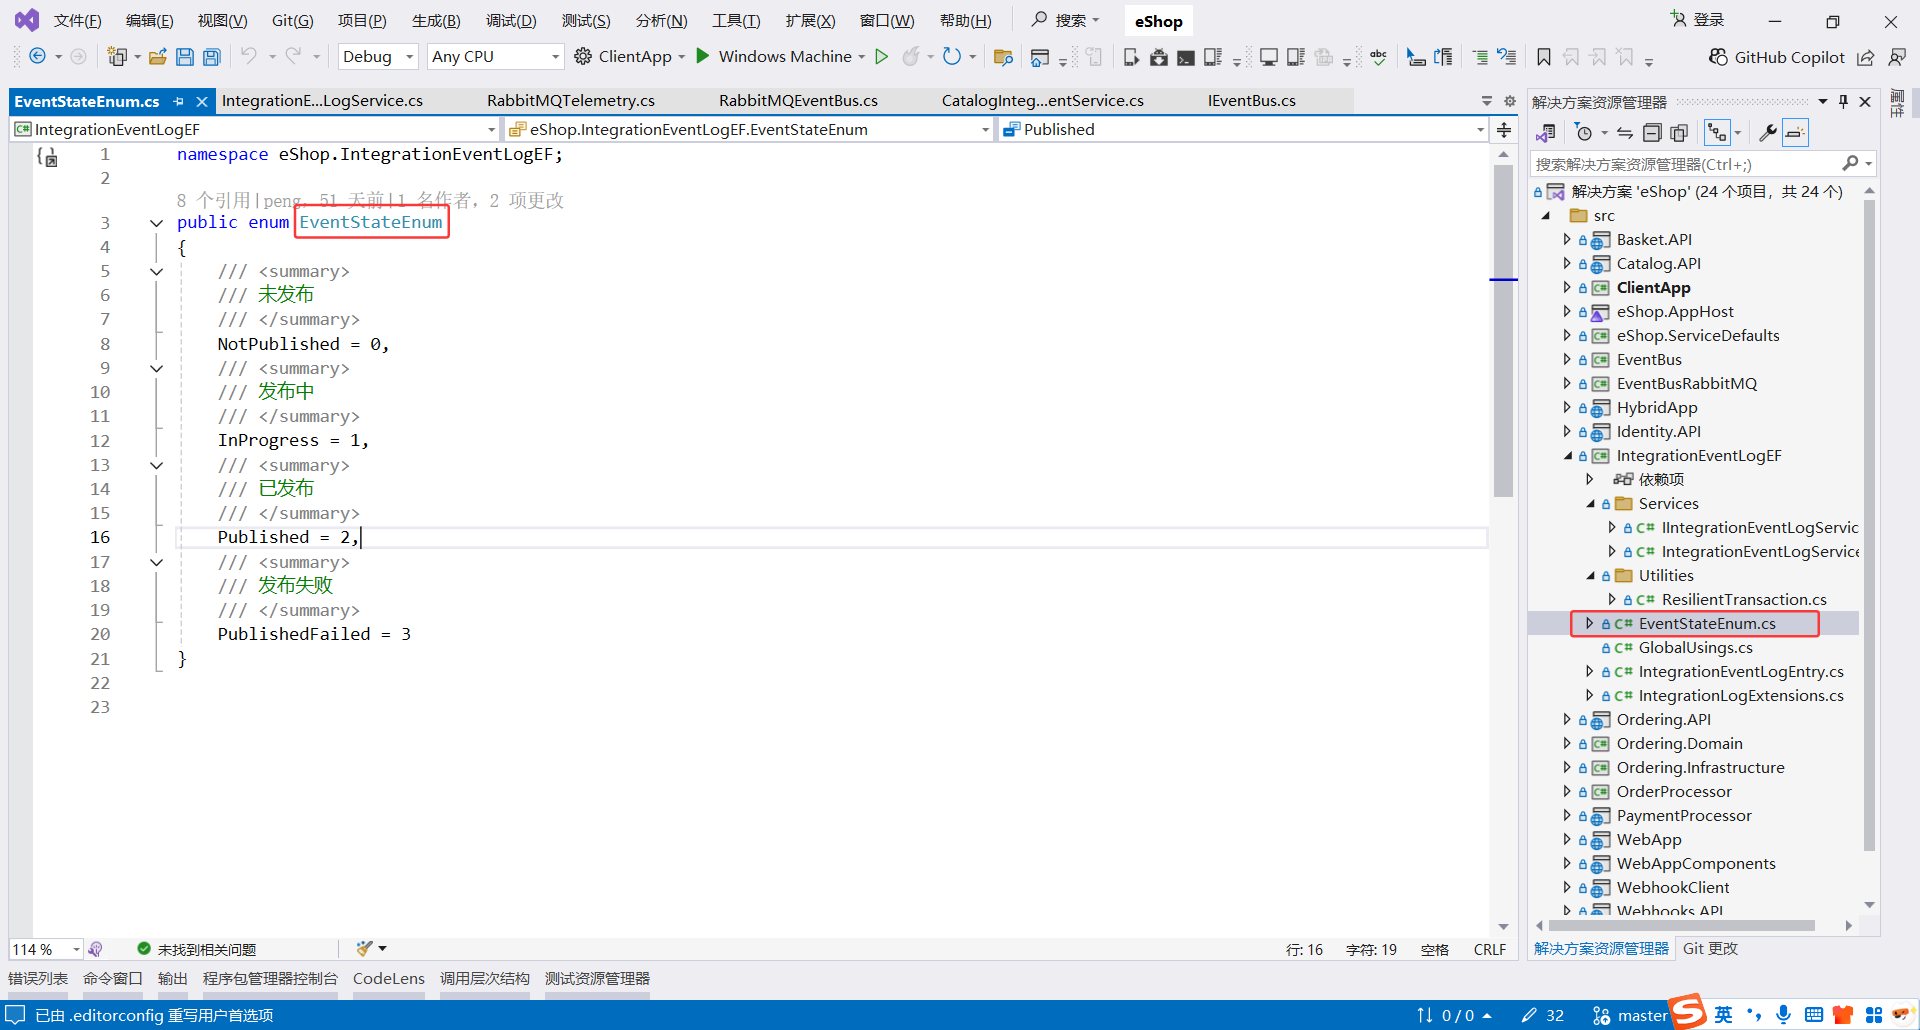
Task: Click the preview selected items icon
Action: click(1795, 133)
